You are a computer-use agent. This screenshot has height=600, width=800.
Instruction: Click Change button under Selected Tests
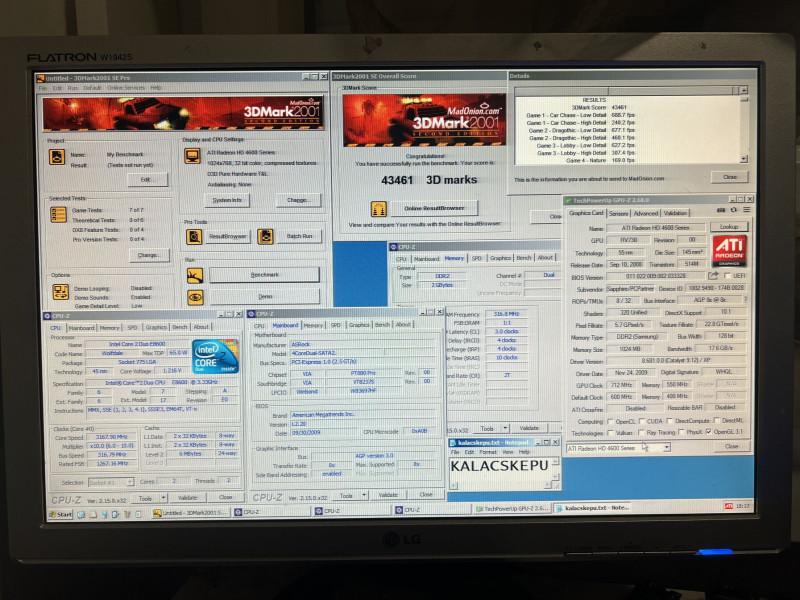click(x=148, y=255)
